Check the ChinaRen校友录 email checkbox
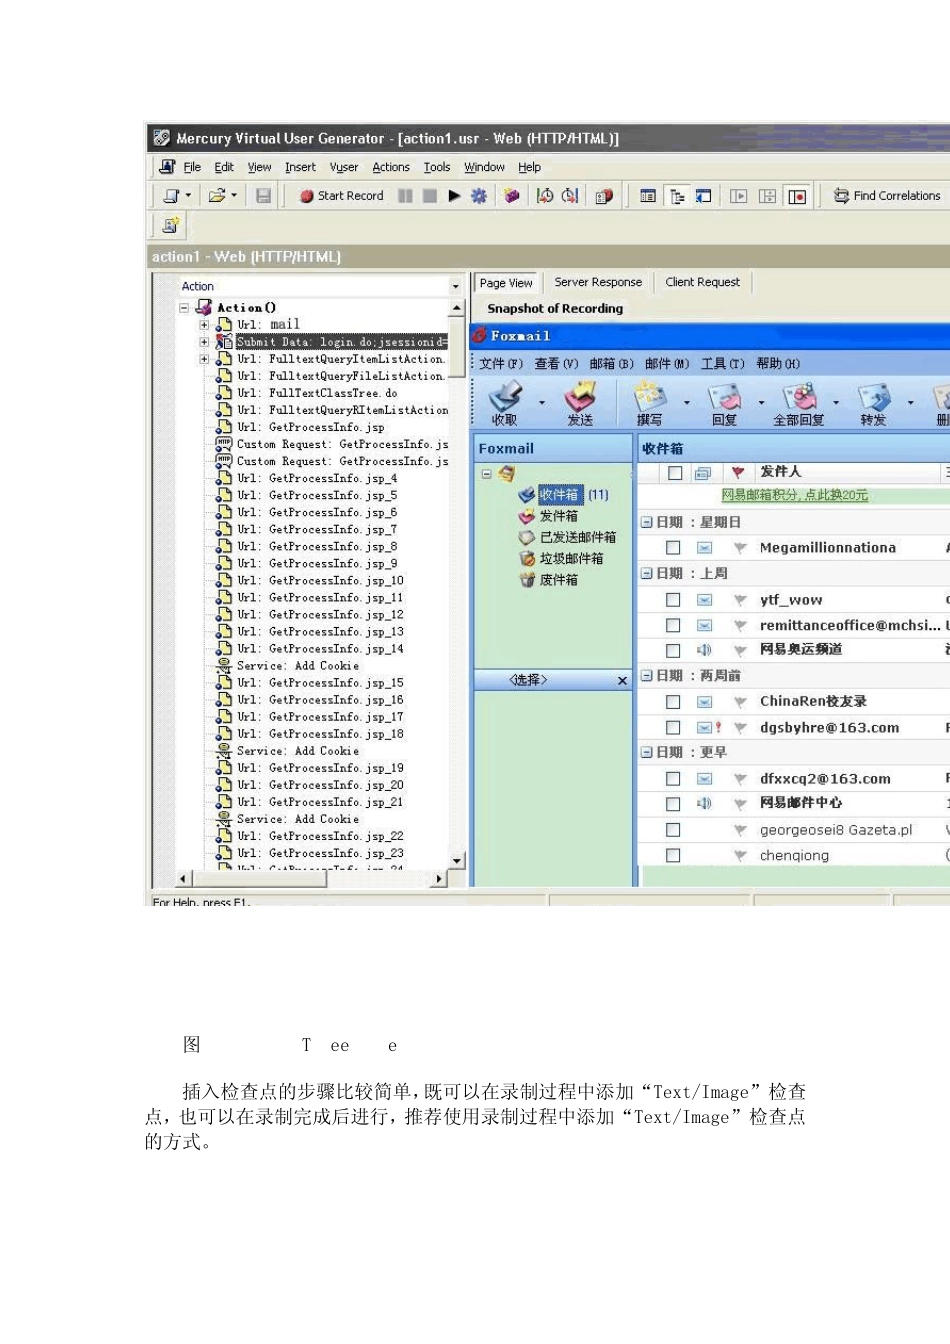The height and width of the screenshot is (1344, 950). [x=673, y=702]
